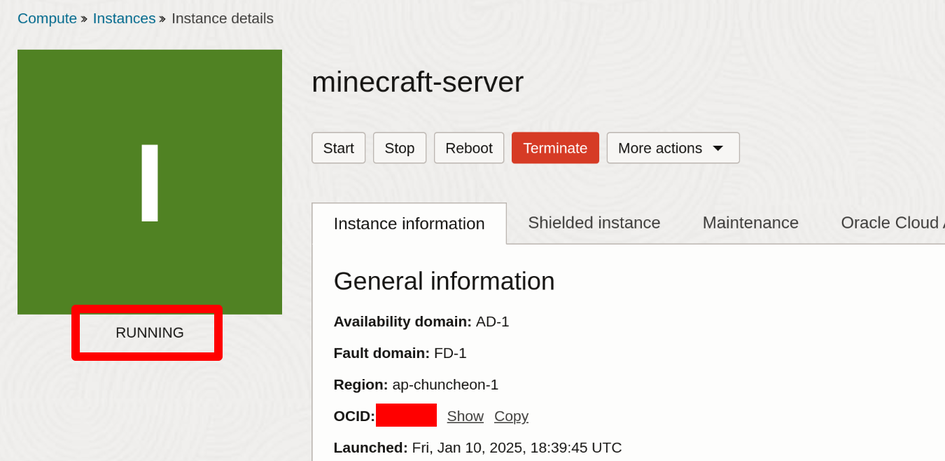Click the Instance details breadcrumb text
945x461 pixels.
point(222,19)
